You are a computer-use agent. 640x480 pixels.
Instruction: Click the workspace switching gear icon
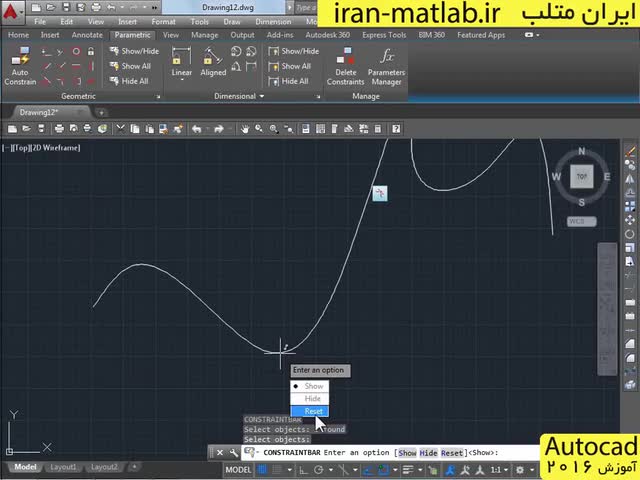(x=520, y=470)
